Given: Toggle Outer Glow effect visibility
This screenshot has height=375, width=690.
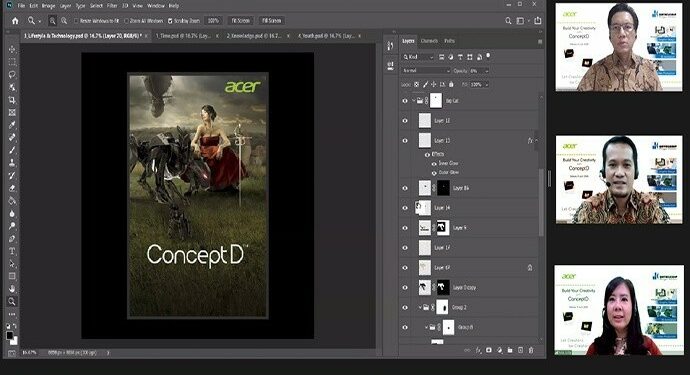Looking at the screenshot, I should click(434, 173).
